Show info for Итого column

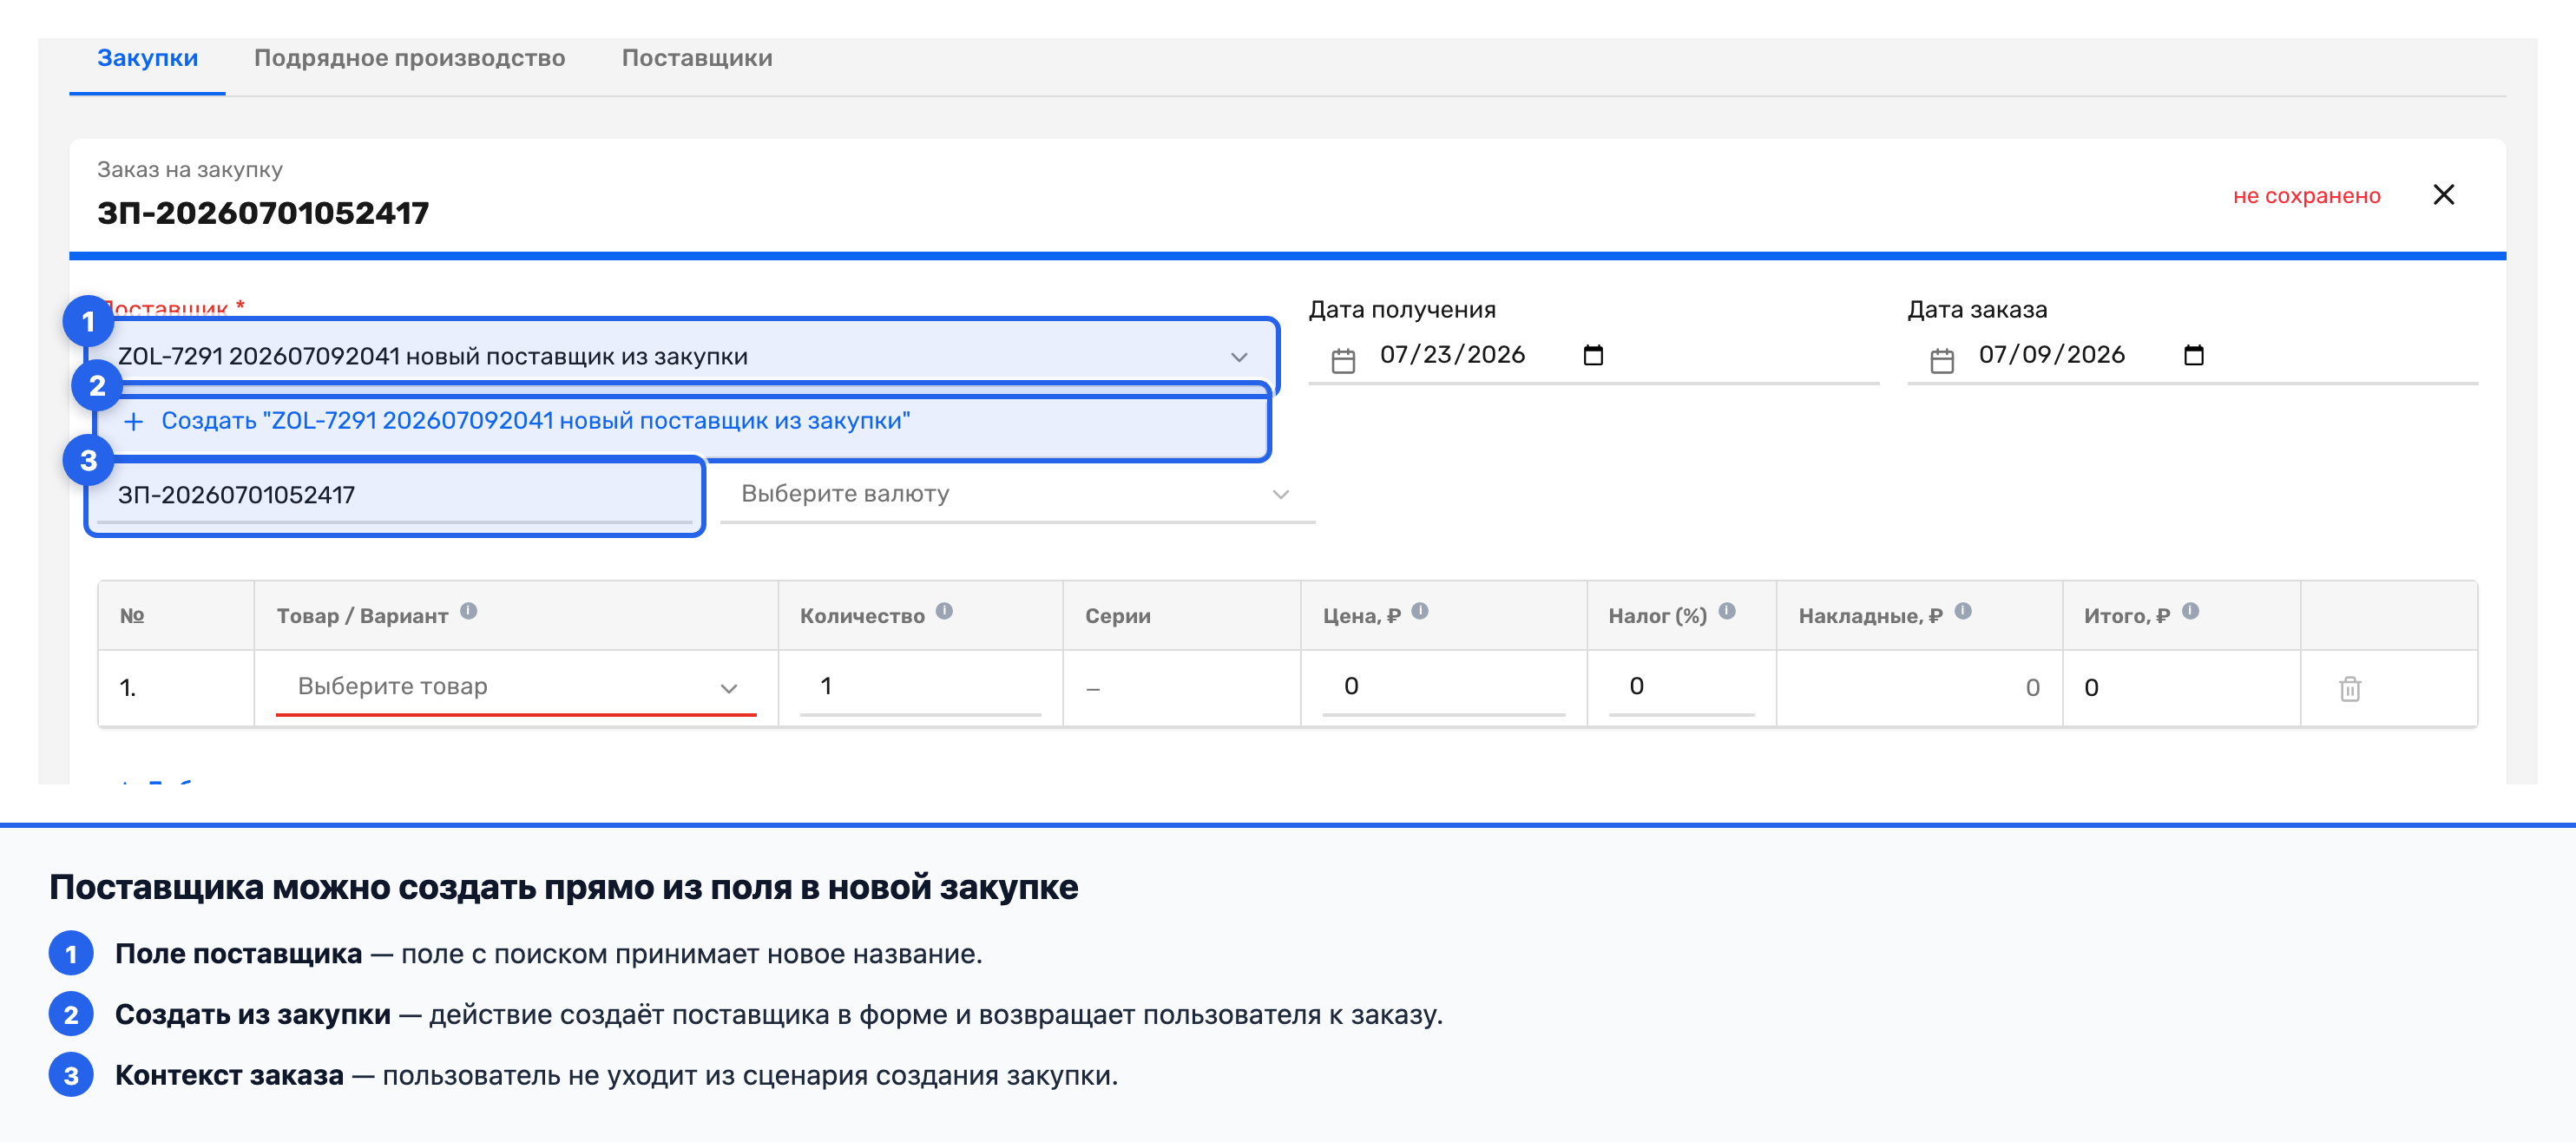[x=2190, y=611]
